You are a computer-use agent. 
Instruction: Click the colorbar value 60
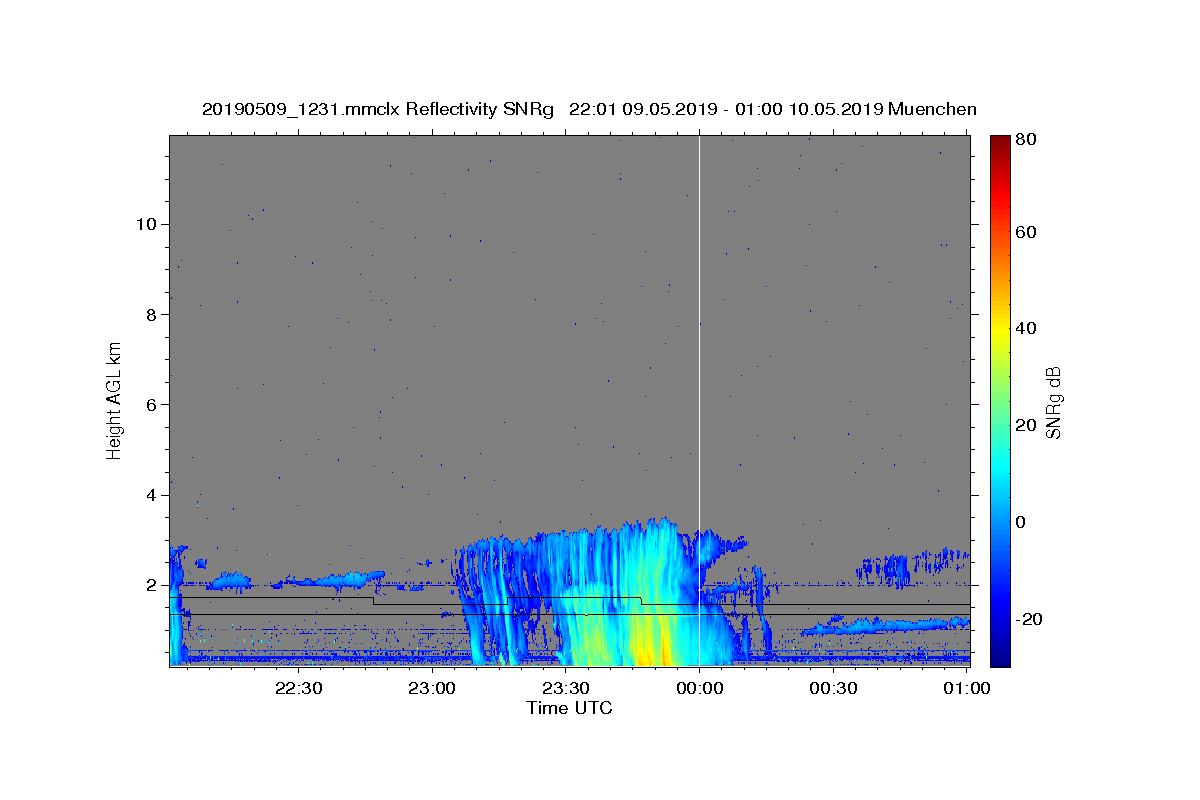(1025, 232)
